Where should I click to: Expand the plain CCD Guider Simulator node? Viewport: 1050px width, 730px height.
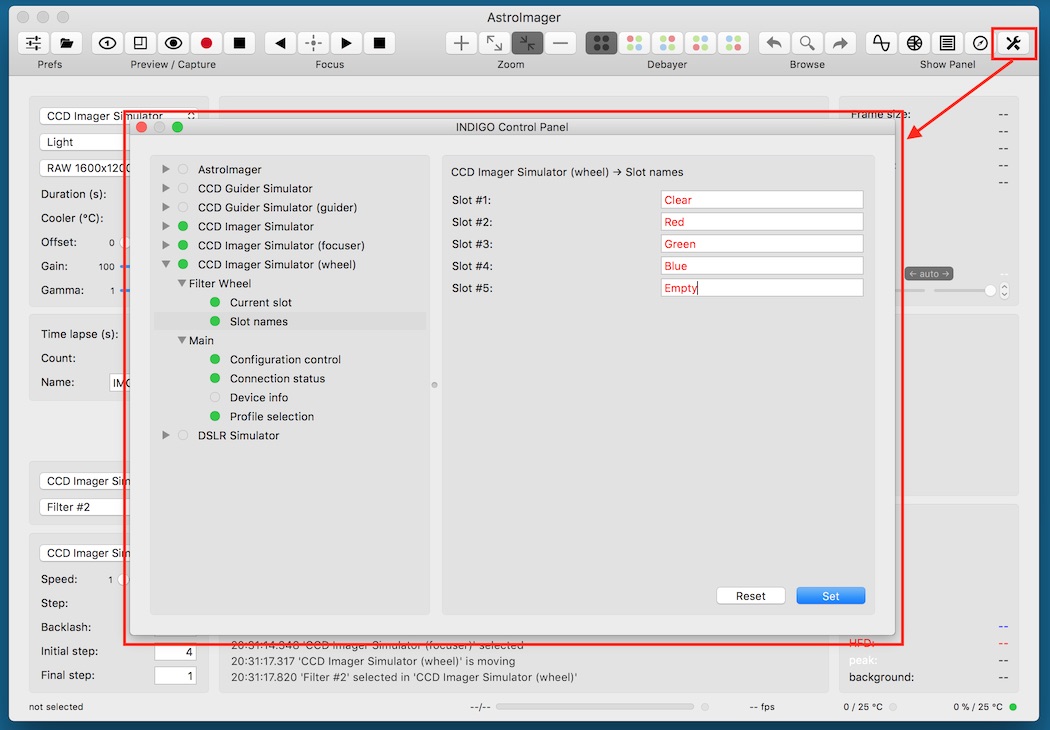[x=165, y=188]
